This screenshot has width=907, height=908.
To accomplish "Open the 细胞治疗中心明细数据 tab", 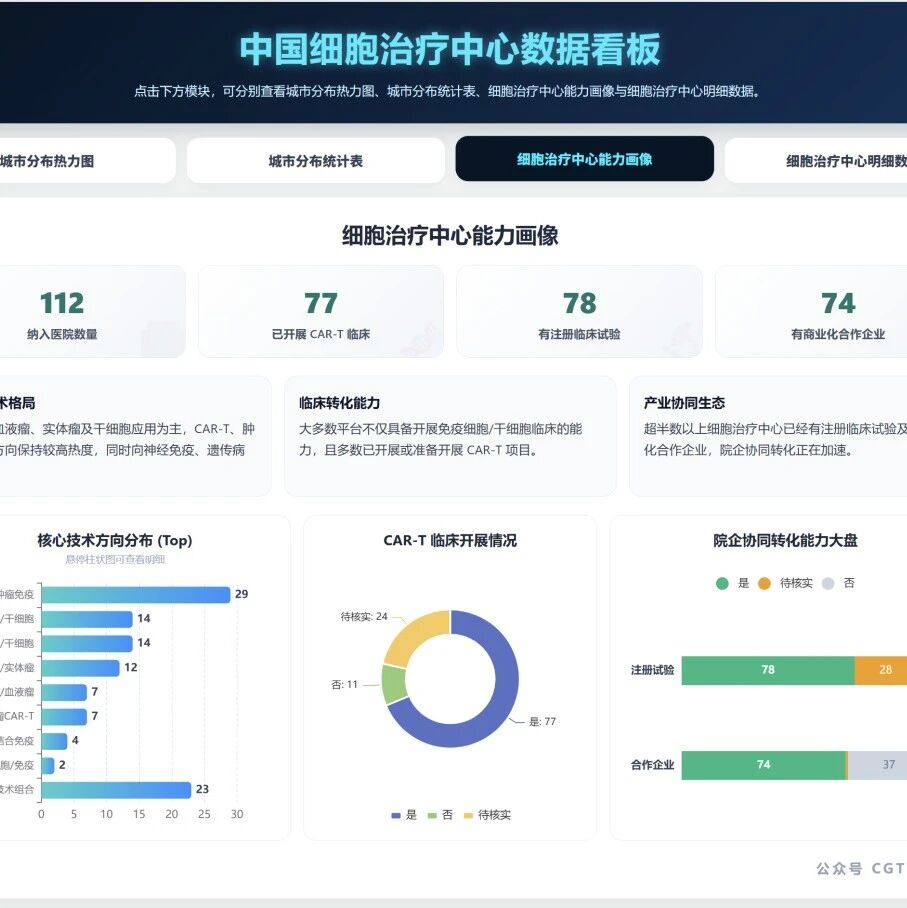I will (x=817, y=160).
